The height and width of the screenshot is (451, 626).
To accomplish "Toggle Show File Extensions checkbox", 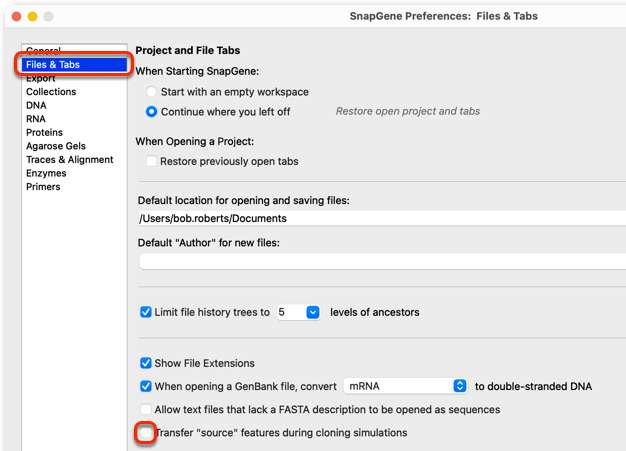I will [x=146, y=363].
